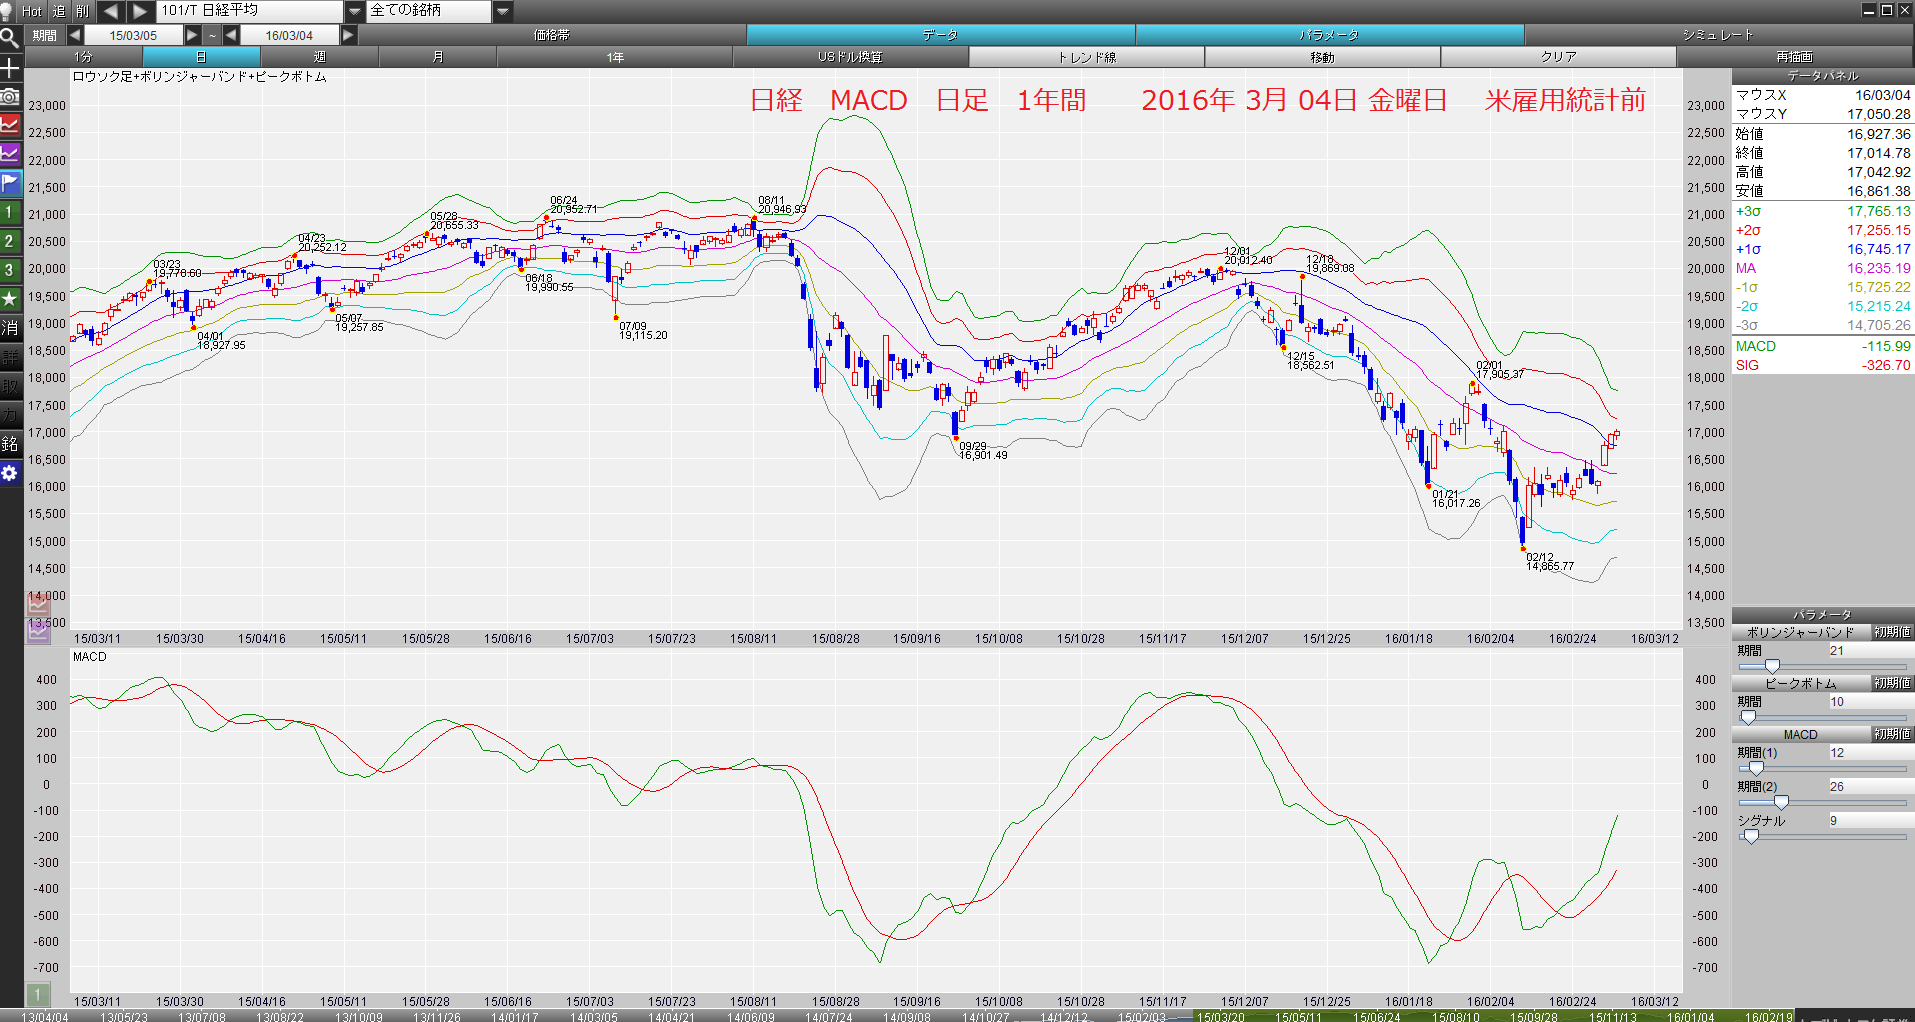
Task: Step end date 16/03/04 backward
Action: tap(231, 35)
